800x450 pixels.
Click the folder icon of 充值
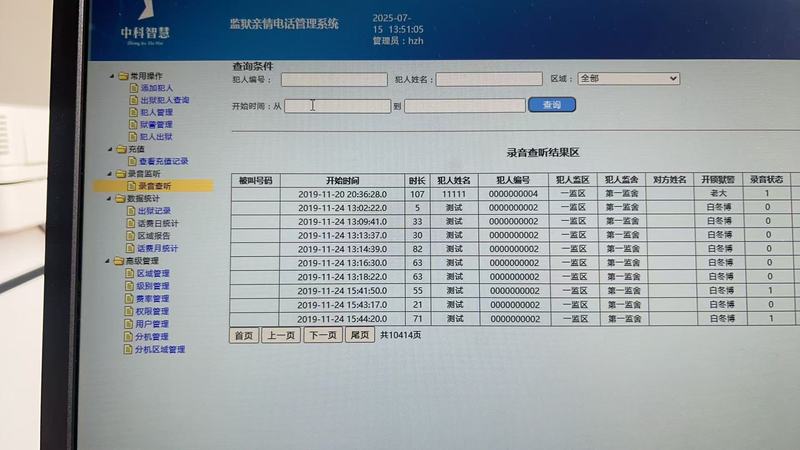121,149
